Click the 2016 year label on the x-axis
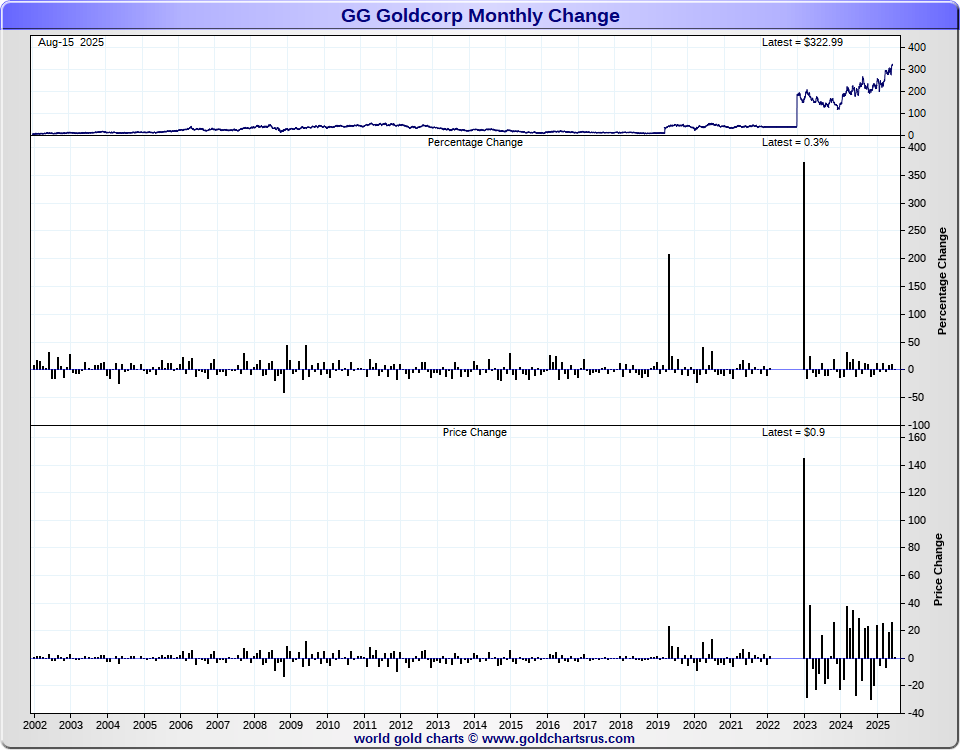The image size is (960, 750). point(547,726)
